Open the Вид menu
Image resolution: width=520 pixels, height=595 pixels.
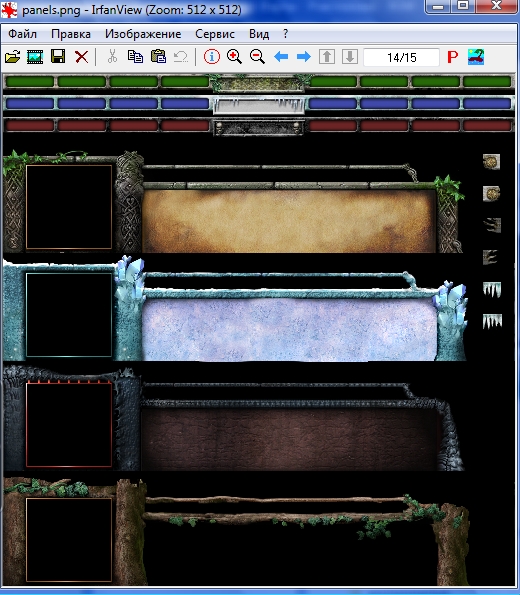click(x=259, y=34)
